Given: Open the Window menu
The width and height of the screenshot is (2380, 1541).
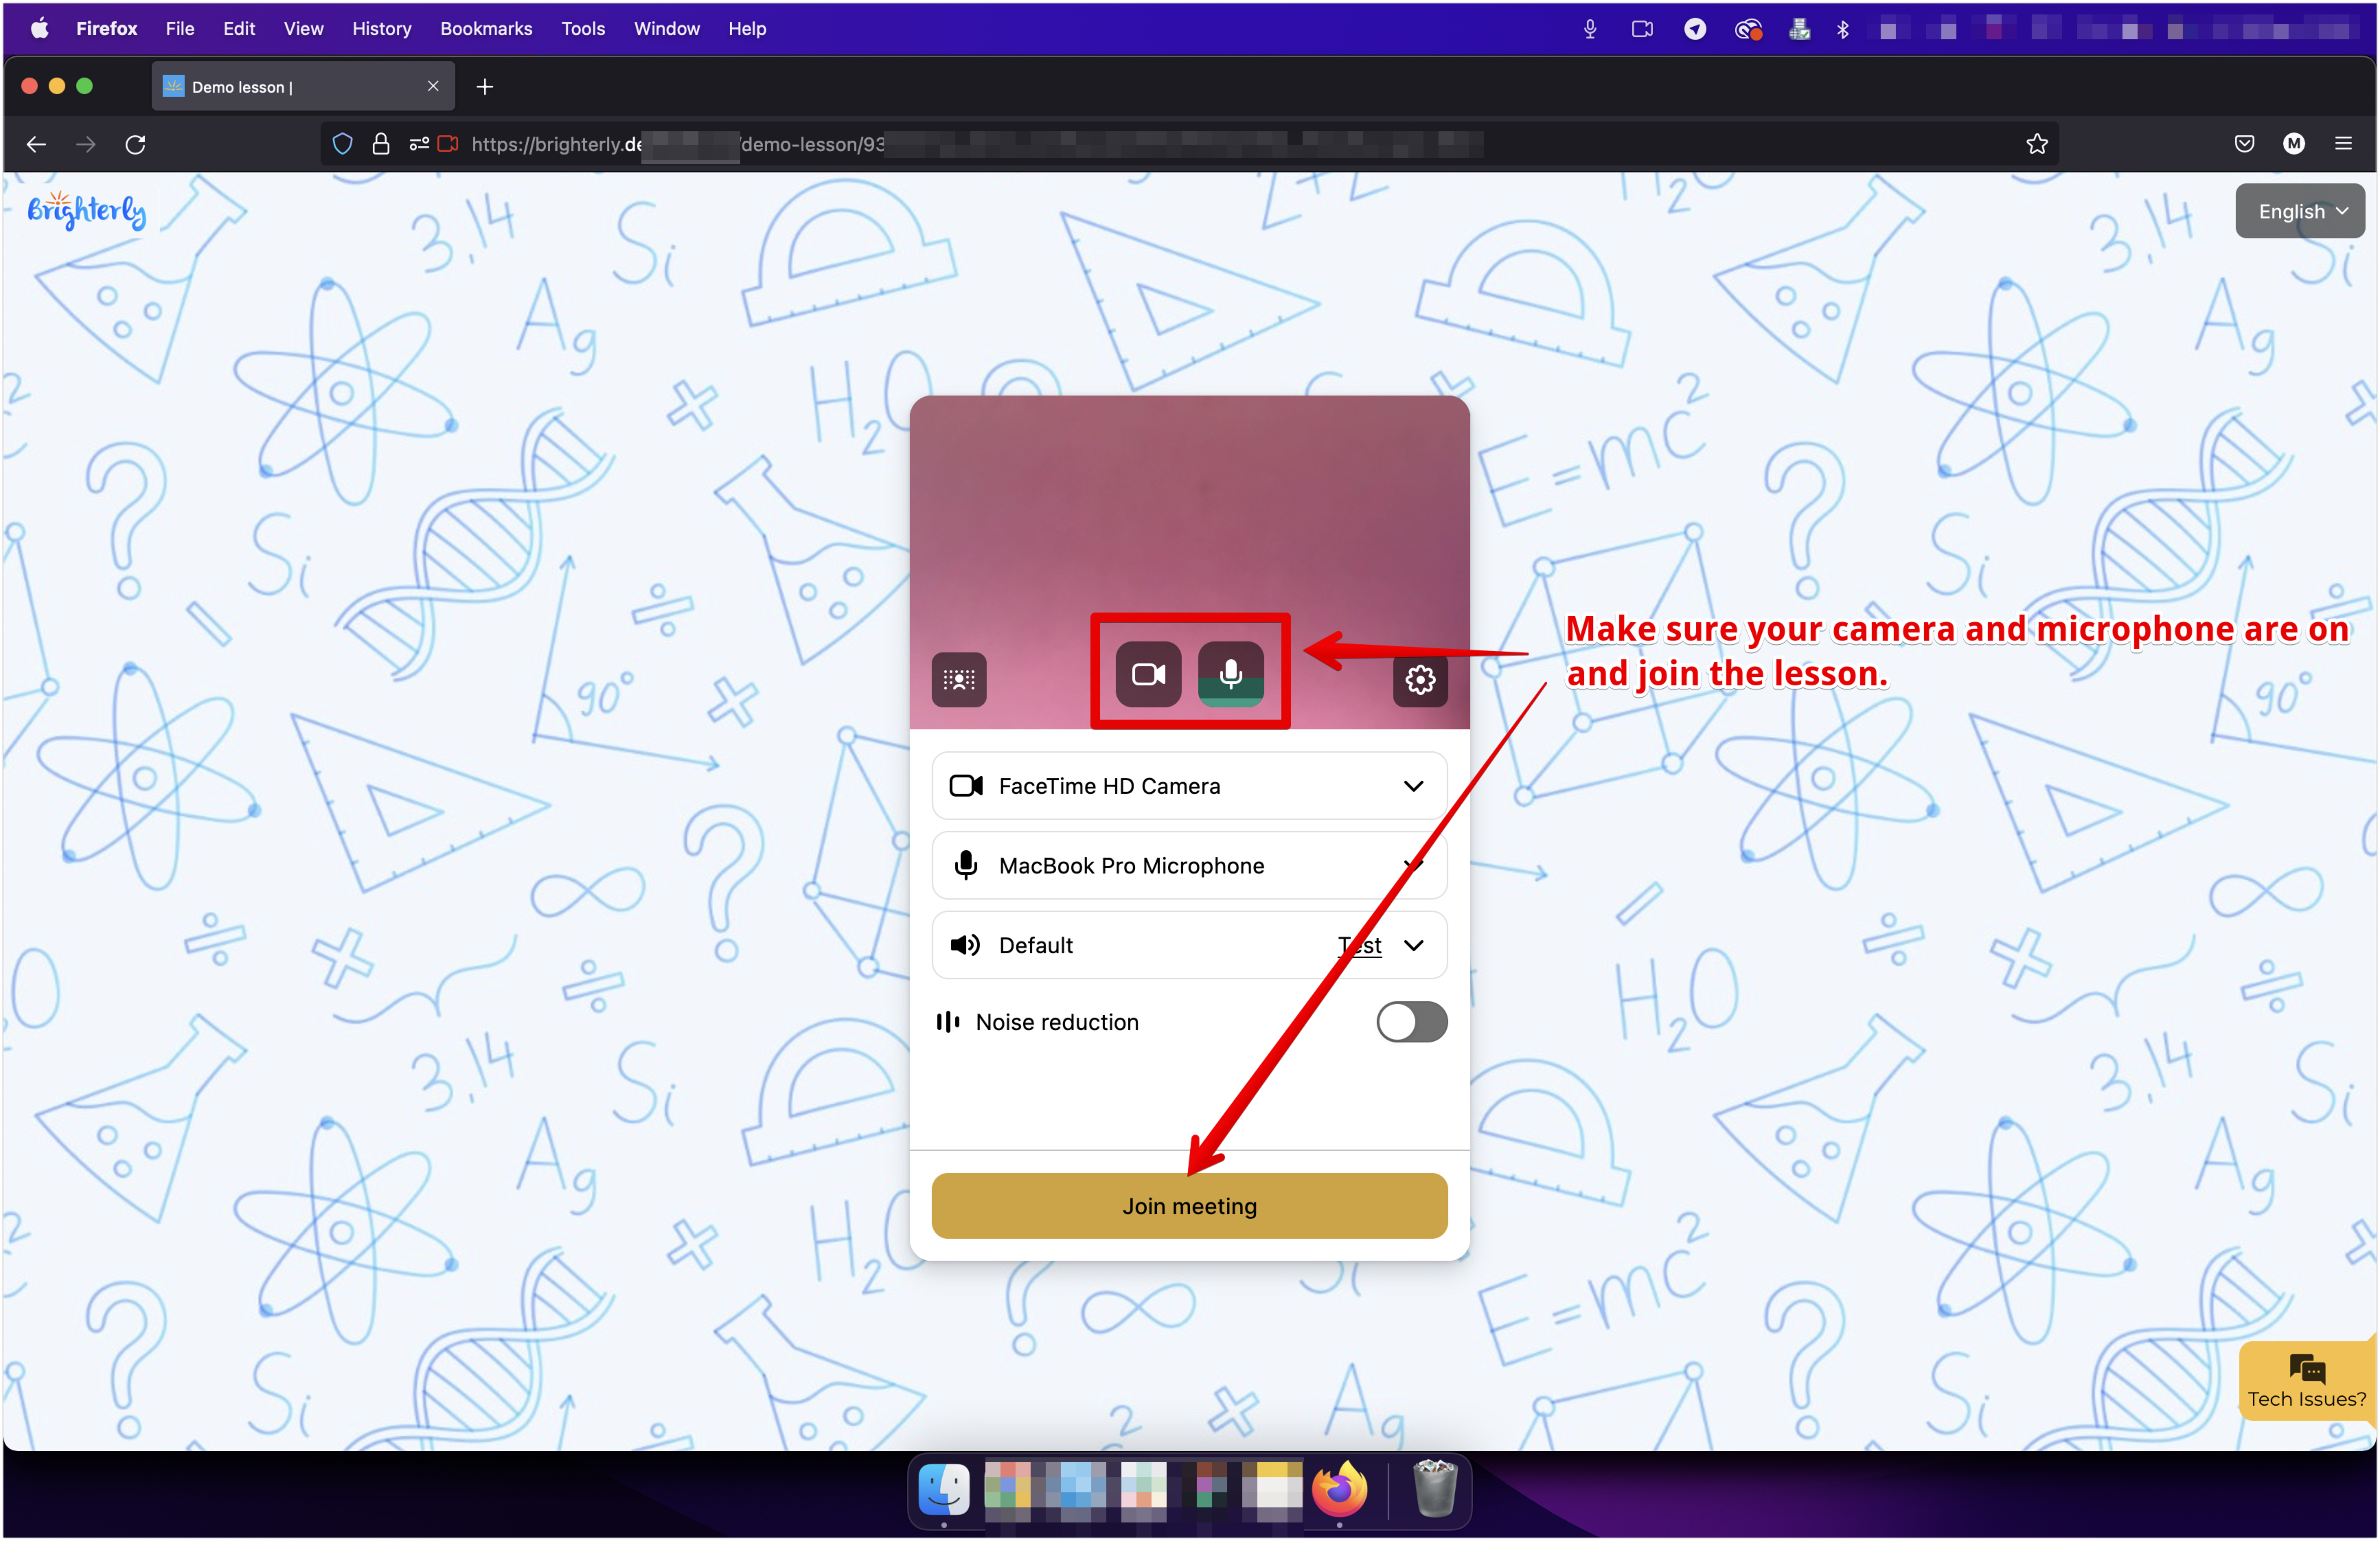Looking at the screenshot, I should (x=666, y=29).
